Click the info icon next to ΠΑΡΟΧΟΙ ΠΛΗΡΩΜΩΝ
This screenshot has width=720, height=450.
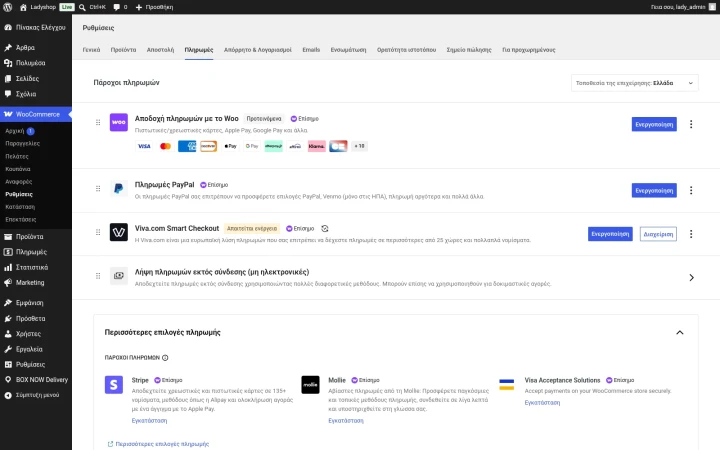point(165,358)
